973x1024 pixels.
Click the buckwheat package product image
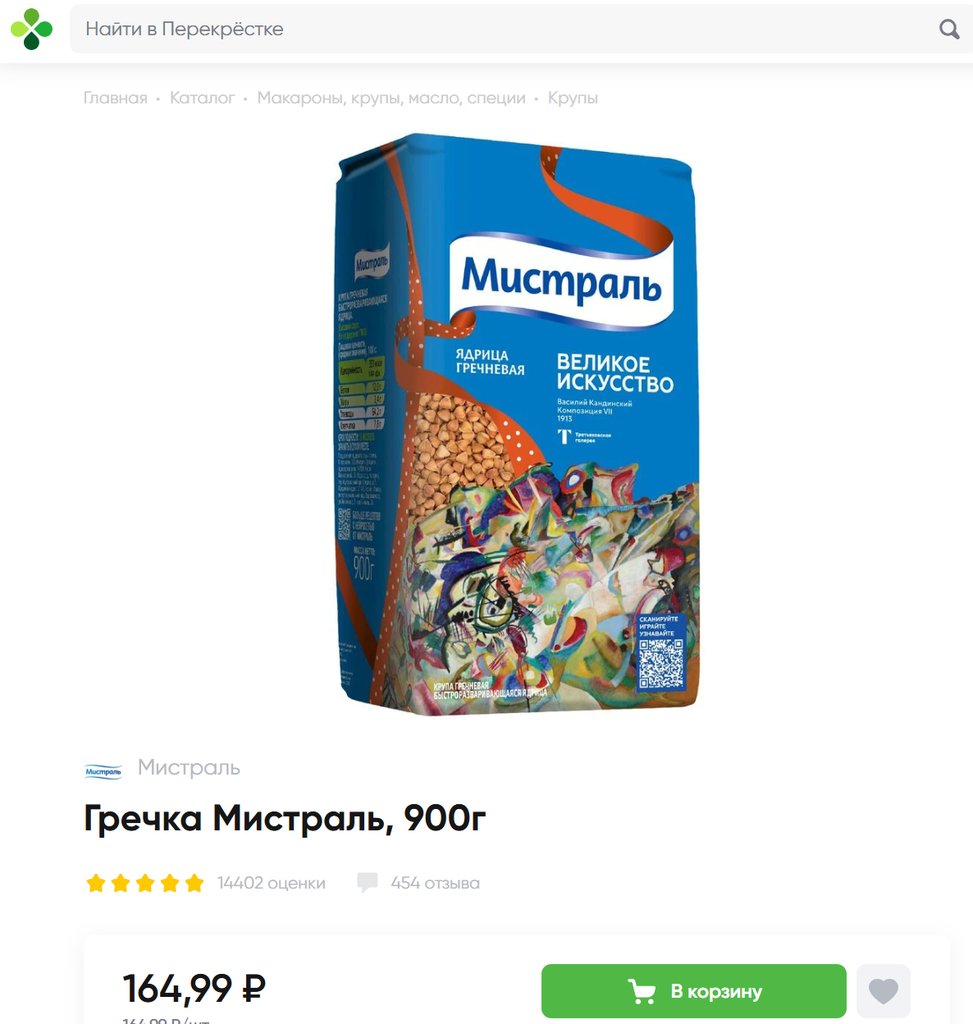point(516,424)
